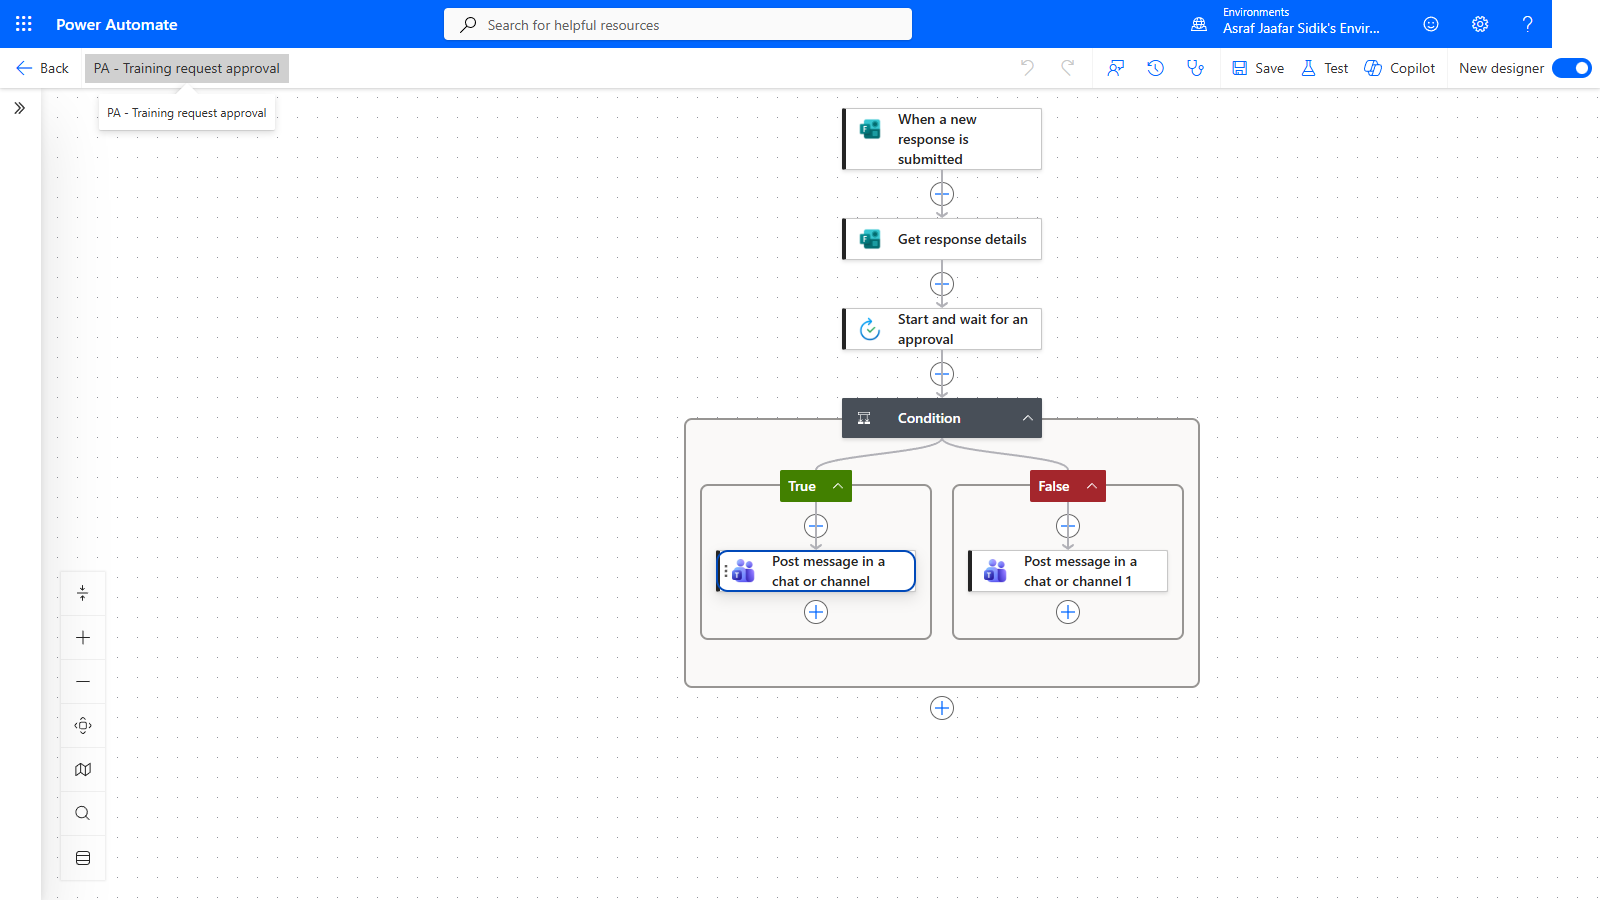Click the collapse/expand all canvas control icon

[x=83, y=594]
